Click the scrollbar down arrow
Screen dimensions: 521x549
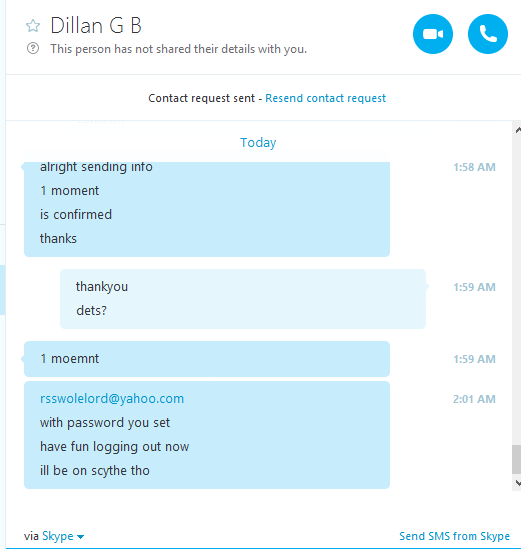tap(517, 483)
